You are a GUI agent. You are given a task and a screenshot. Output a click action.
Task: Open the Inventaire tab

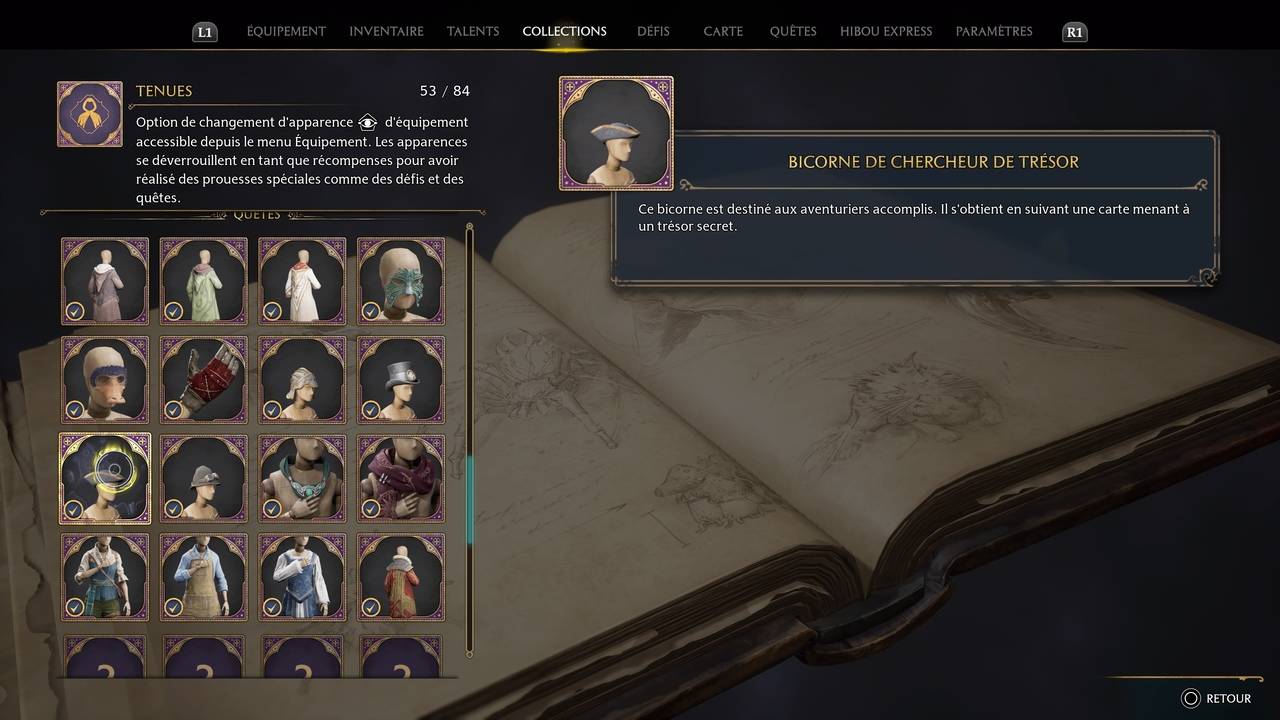coord(386,31)
